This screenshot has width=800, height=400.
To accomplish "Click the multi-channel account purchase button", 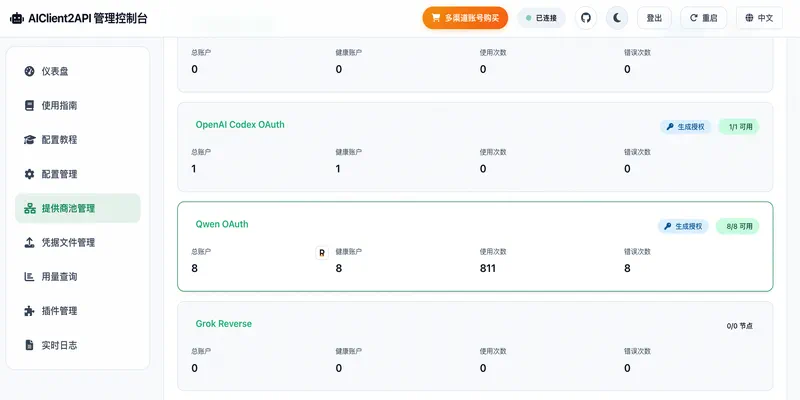I will (x=465, y=17).
